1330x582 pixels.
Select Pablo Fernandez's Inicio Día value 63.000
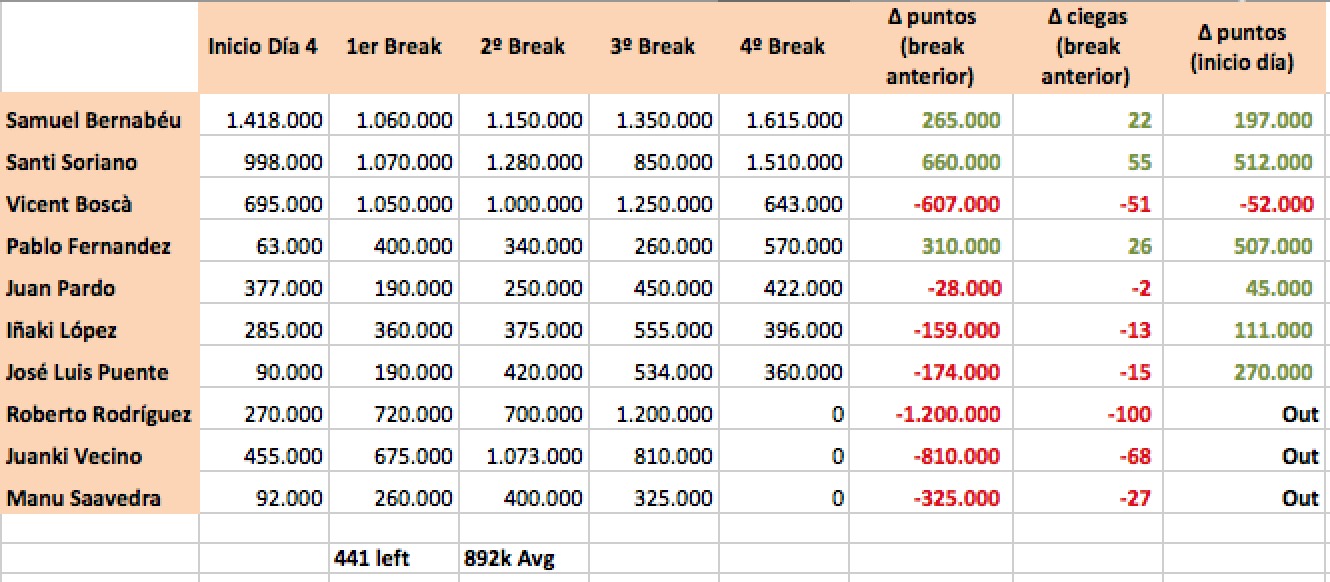click(264, 246)
